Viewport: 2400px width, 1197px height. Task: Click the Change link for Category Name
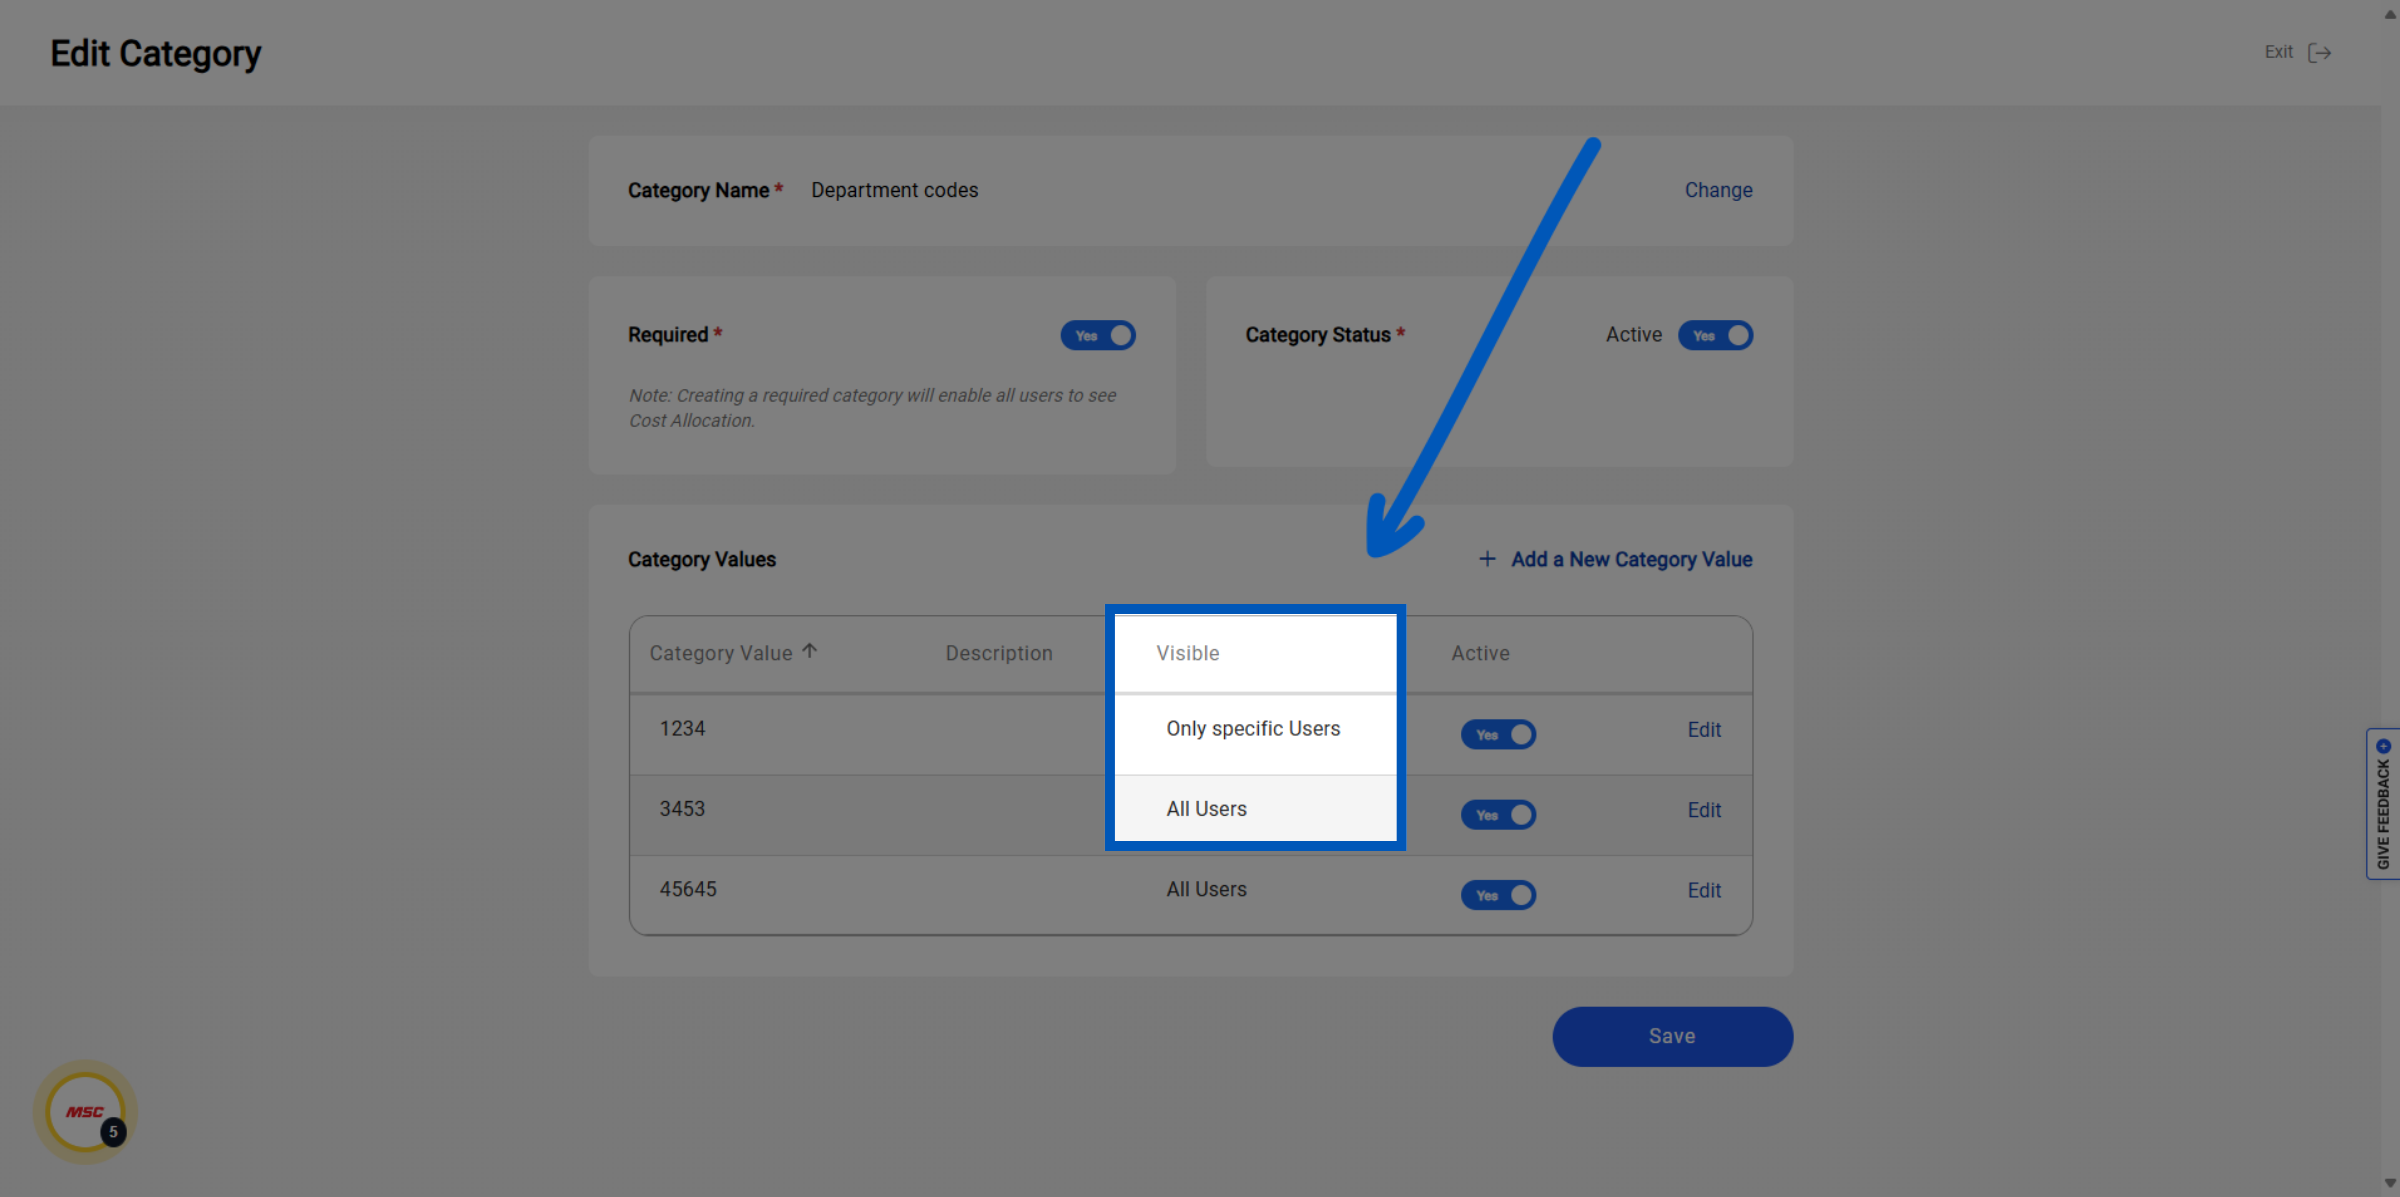1718,190
